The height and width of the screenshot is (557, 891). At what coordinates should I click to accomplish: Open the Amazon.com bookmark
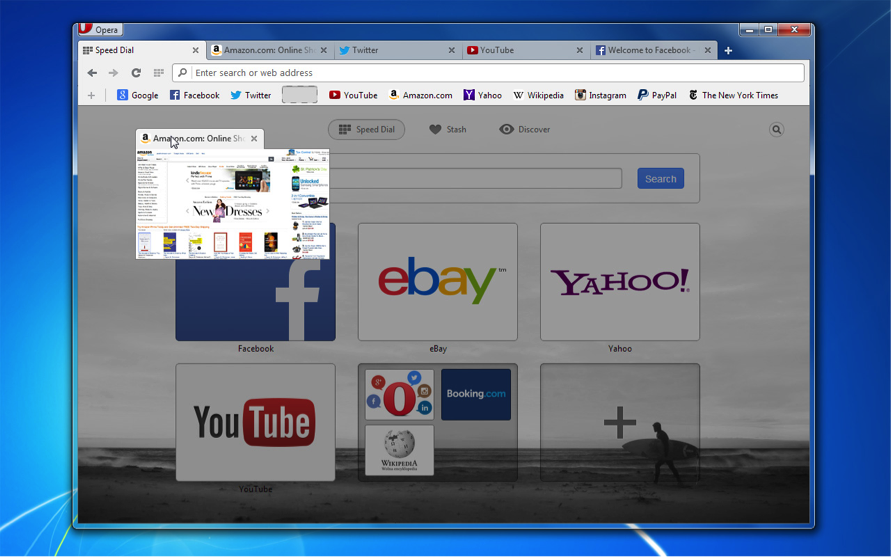[420, 95]
